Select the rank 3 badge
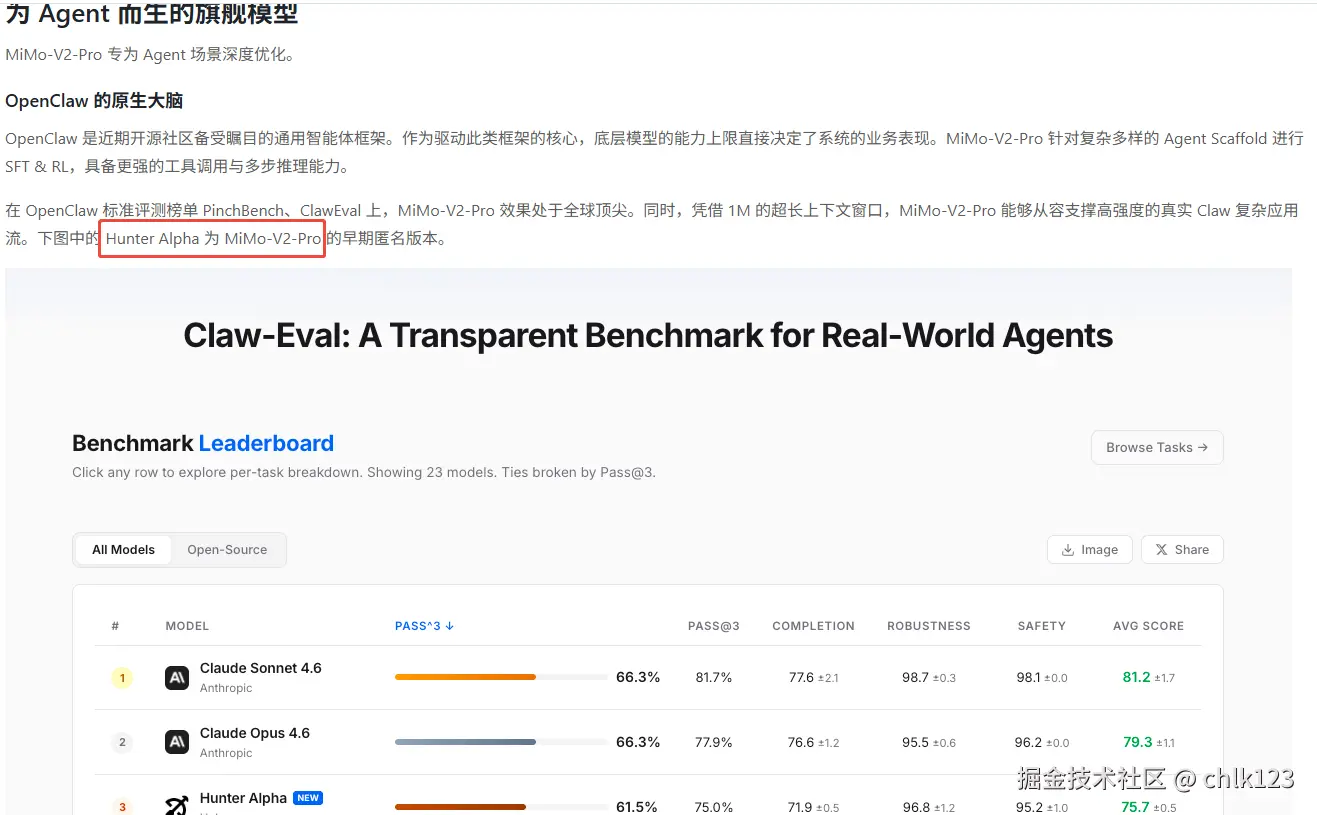The height and width of the screenshot is (815, 1317). tap(122, 806)
